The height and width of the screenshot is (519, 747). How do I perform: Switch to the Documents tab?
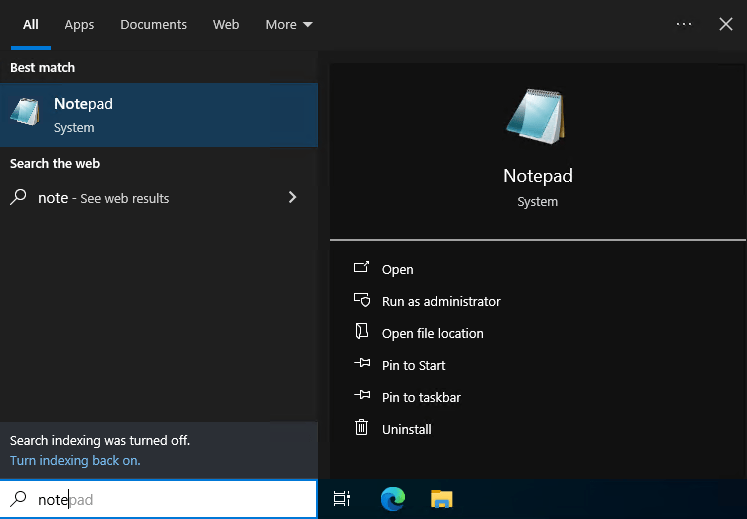pyautogui.click(x=153, y=24)
